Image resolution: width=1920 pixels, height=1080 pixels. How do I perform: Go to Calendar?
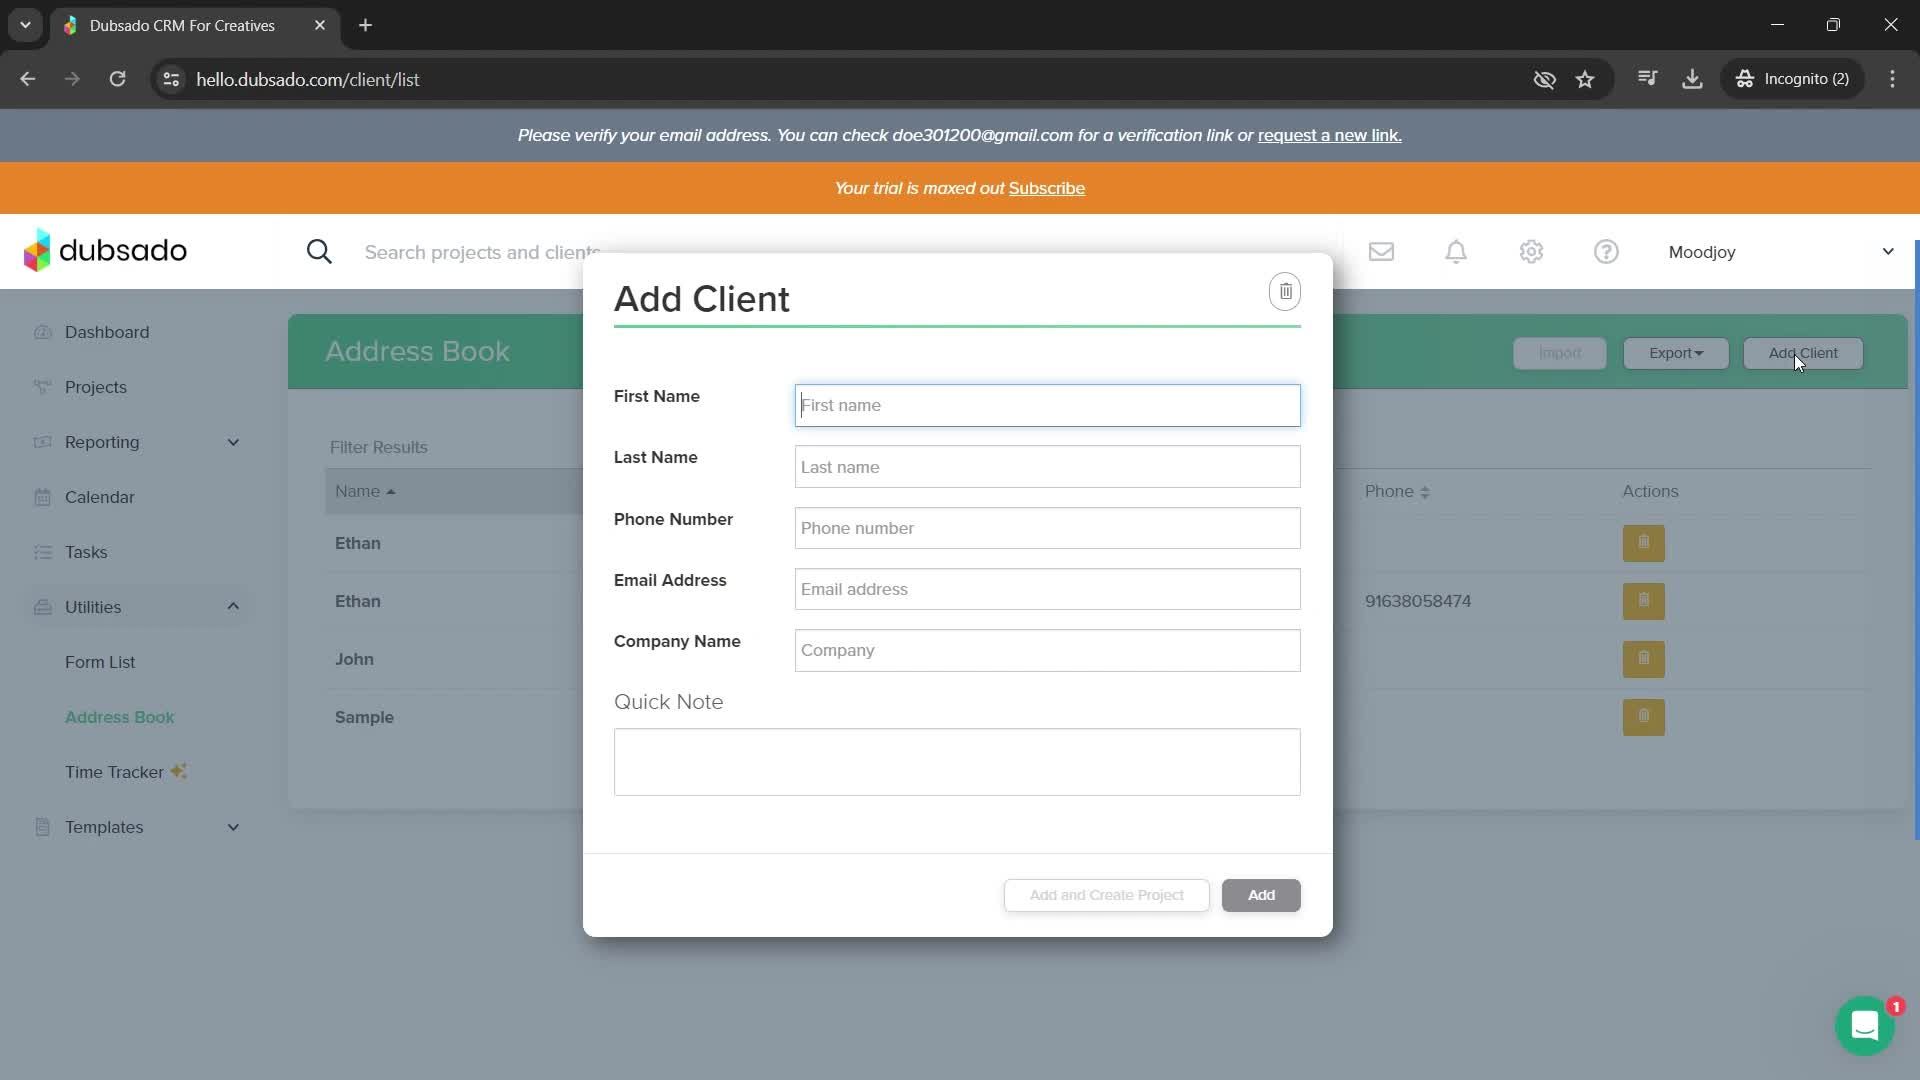click(99, 497)
